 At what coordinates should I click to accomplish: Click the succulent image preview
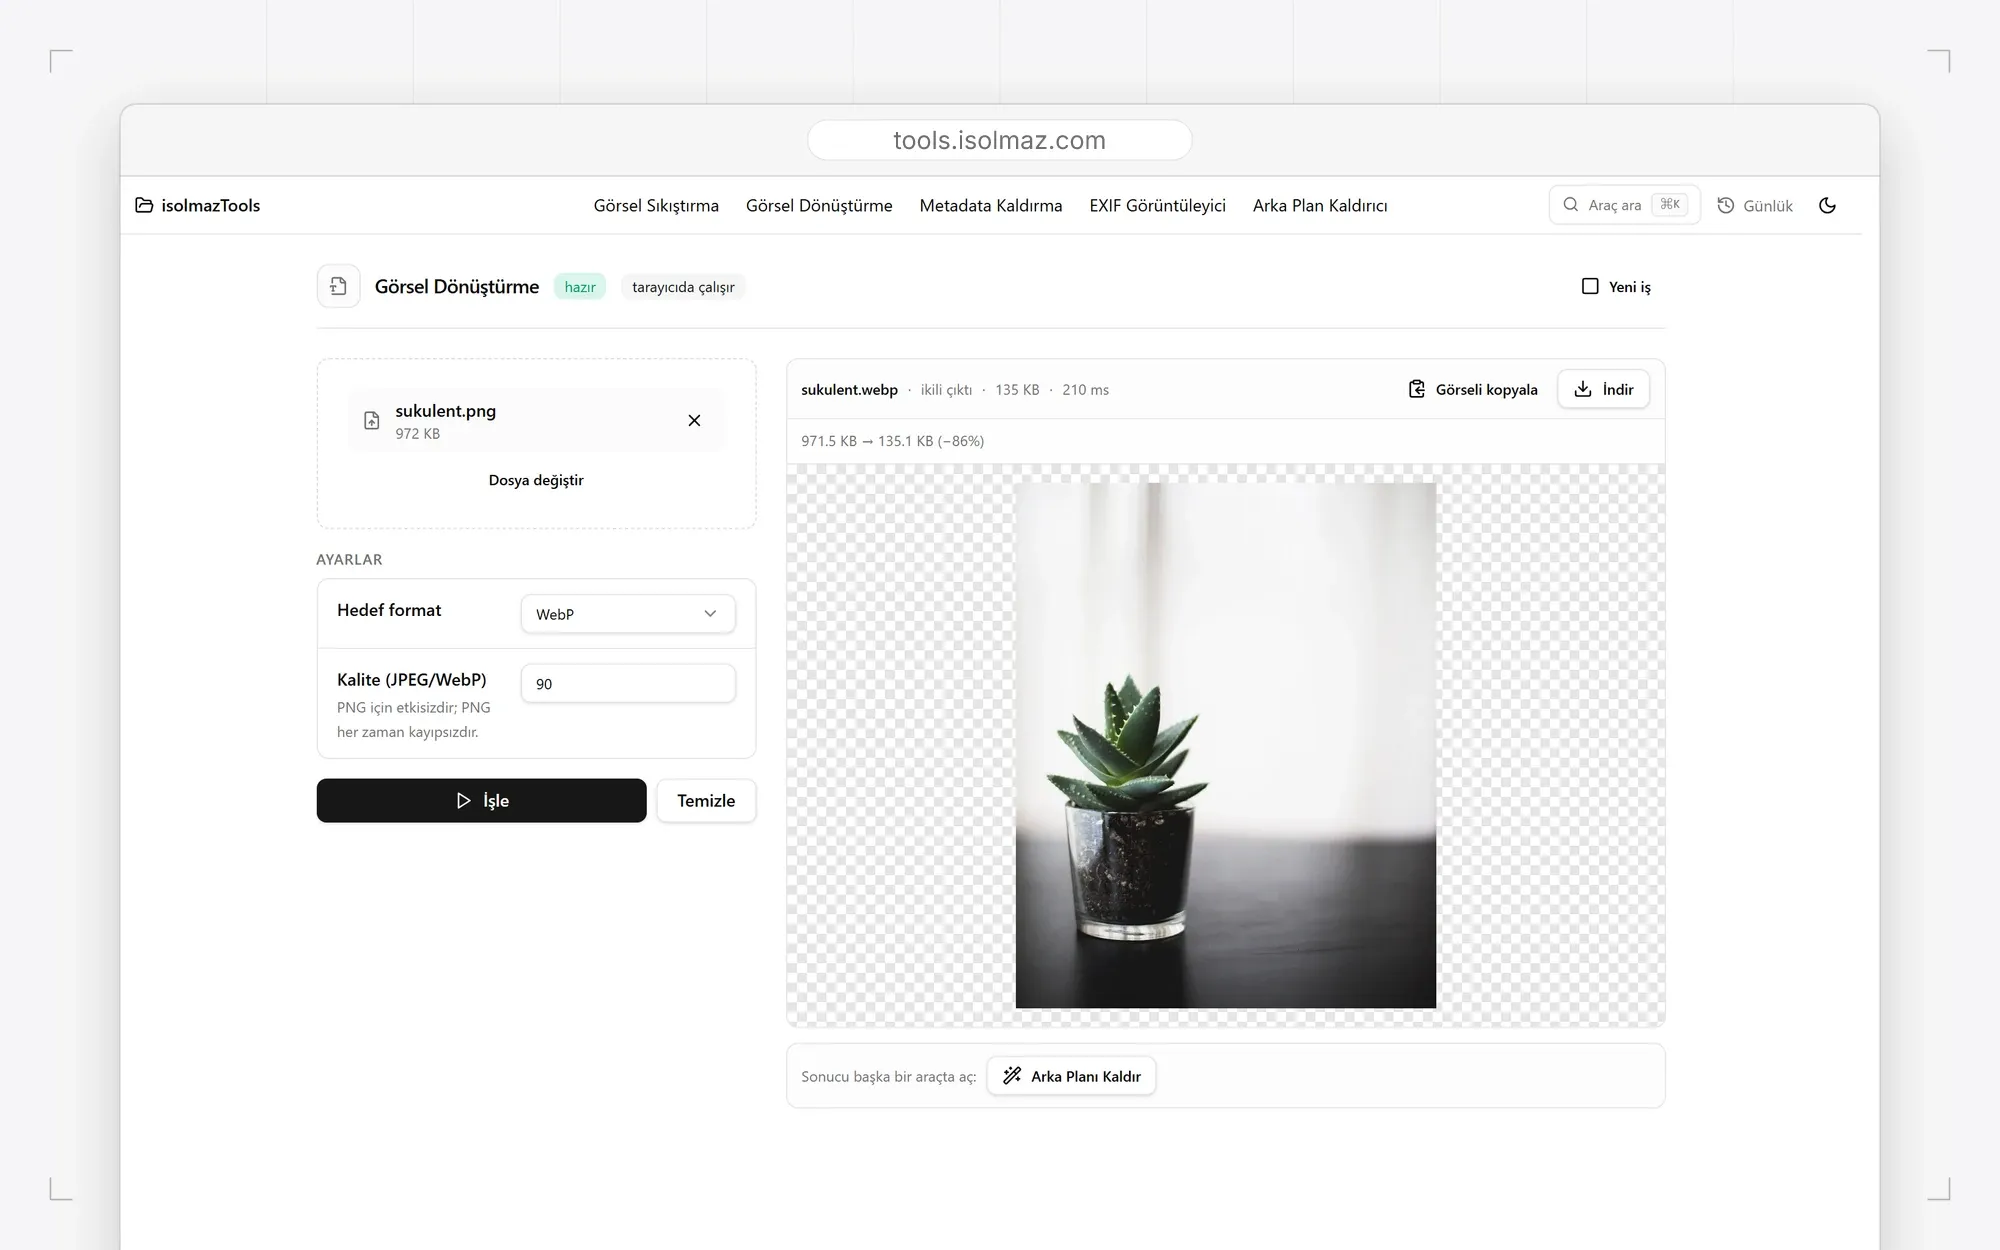[1226, 745]
